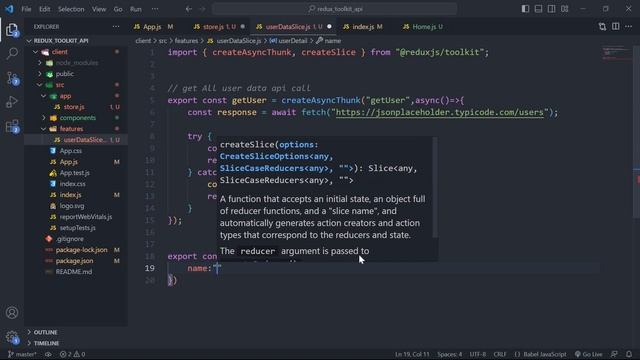Click the CRLF end of line selector
640x360 pixels.
point(500,354)
